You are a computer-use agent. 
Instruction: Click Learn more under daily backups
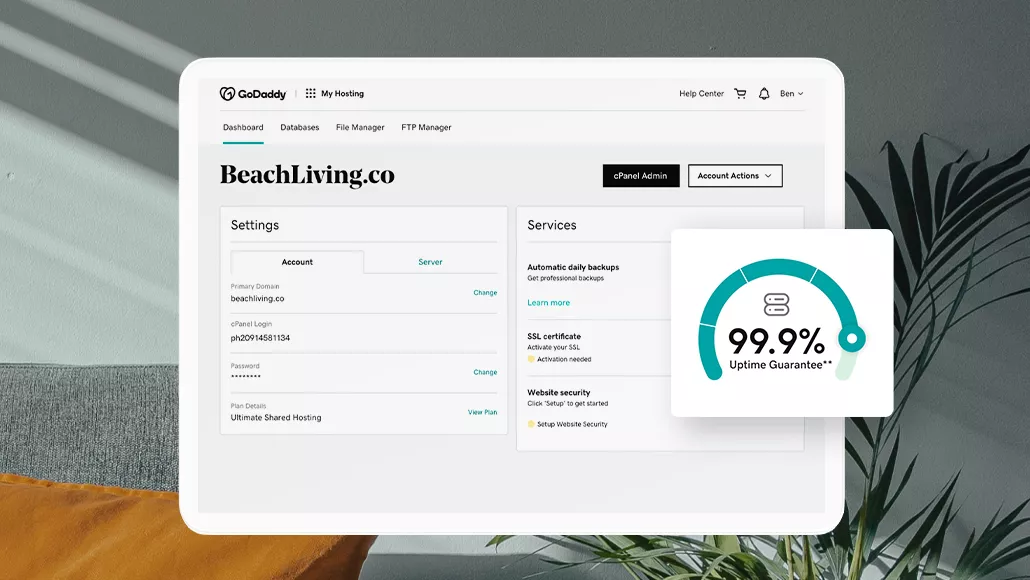pos(549,303)
